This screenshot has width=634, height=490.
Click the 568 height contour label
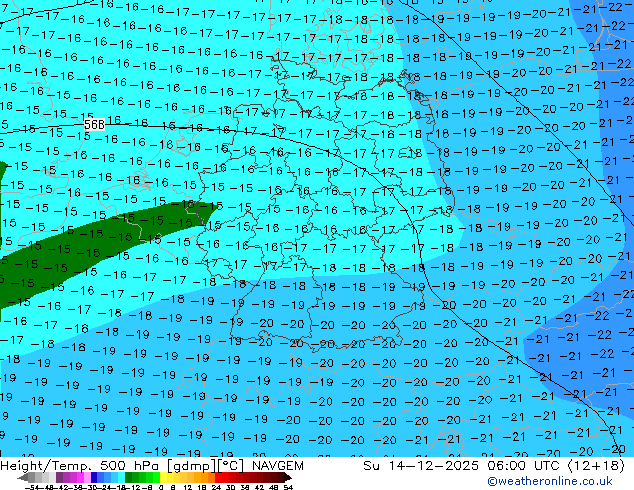[94, 124]
